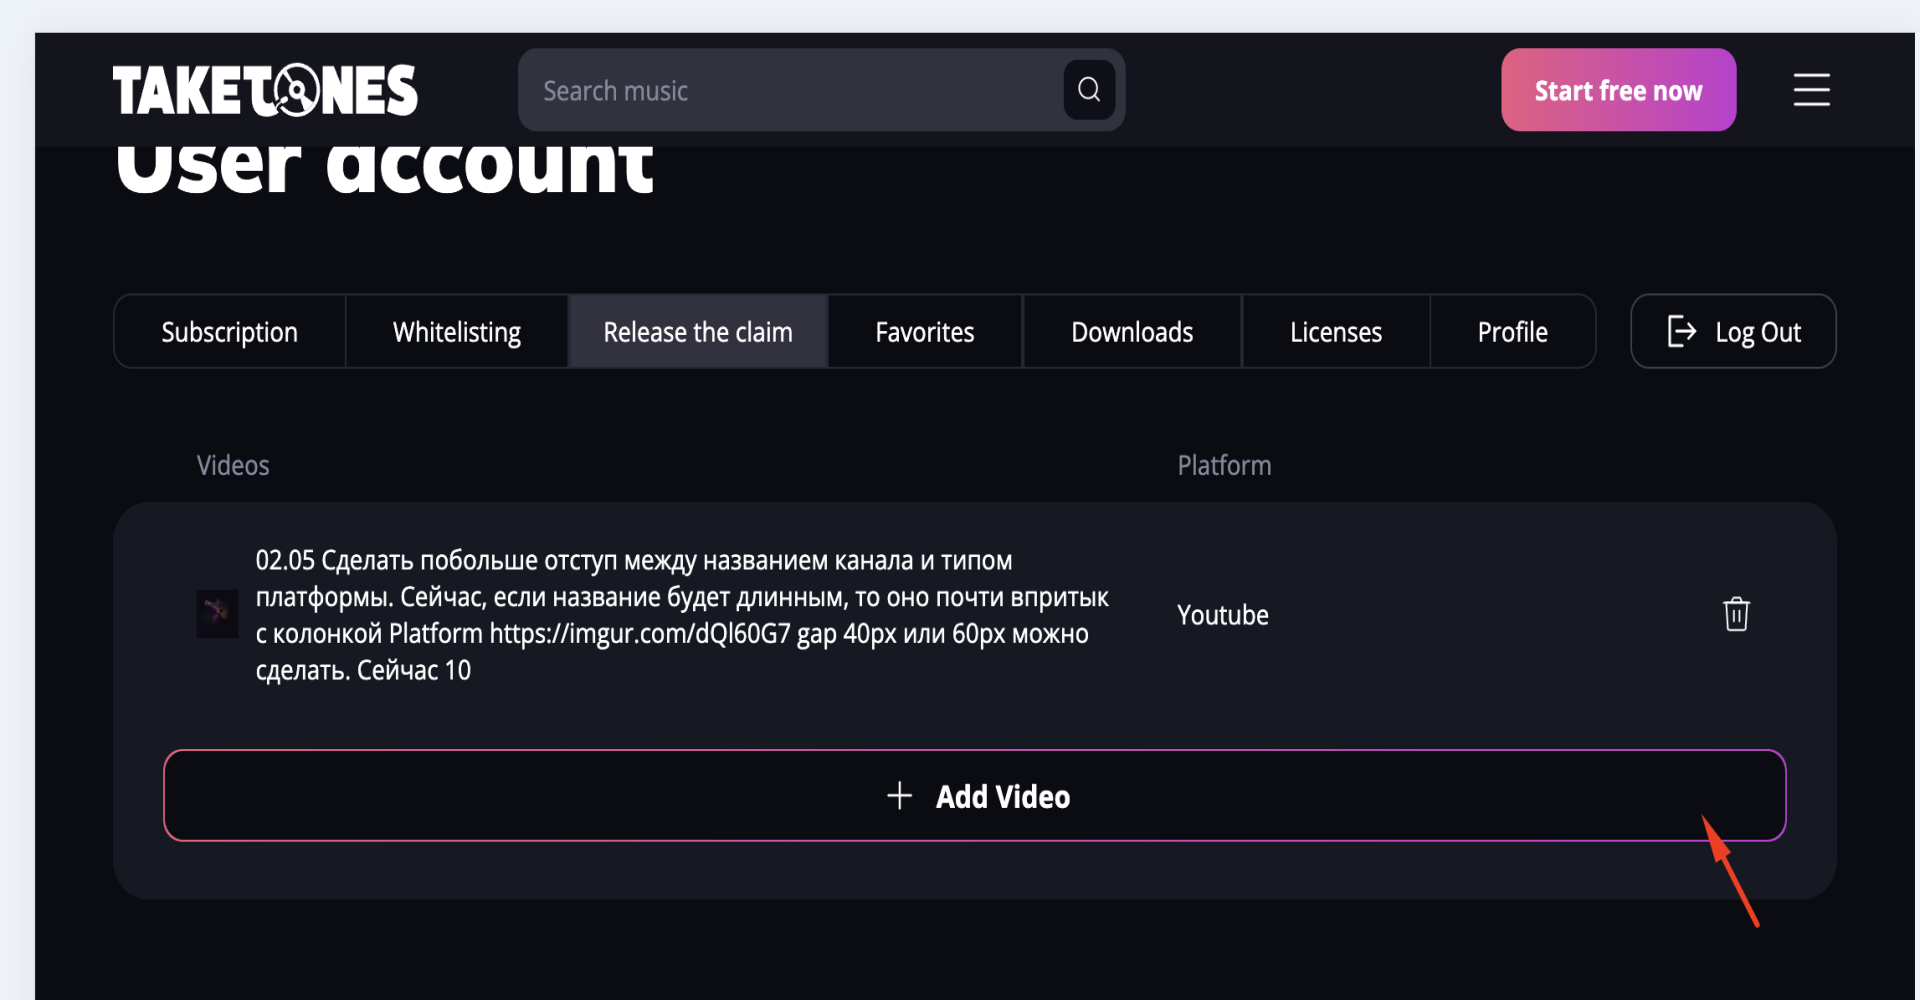This screenshot has width=1920, height=1000.
Task: Click the Platform column header
Action: [x=1223, y=466]
